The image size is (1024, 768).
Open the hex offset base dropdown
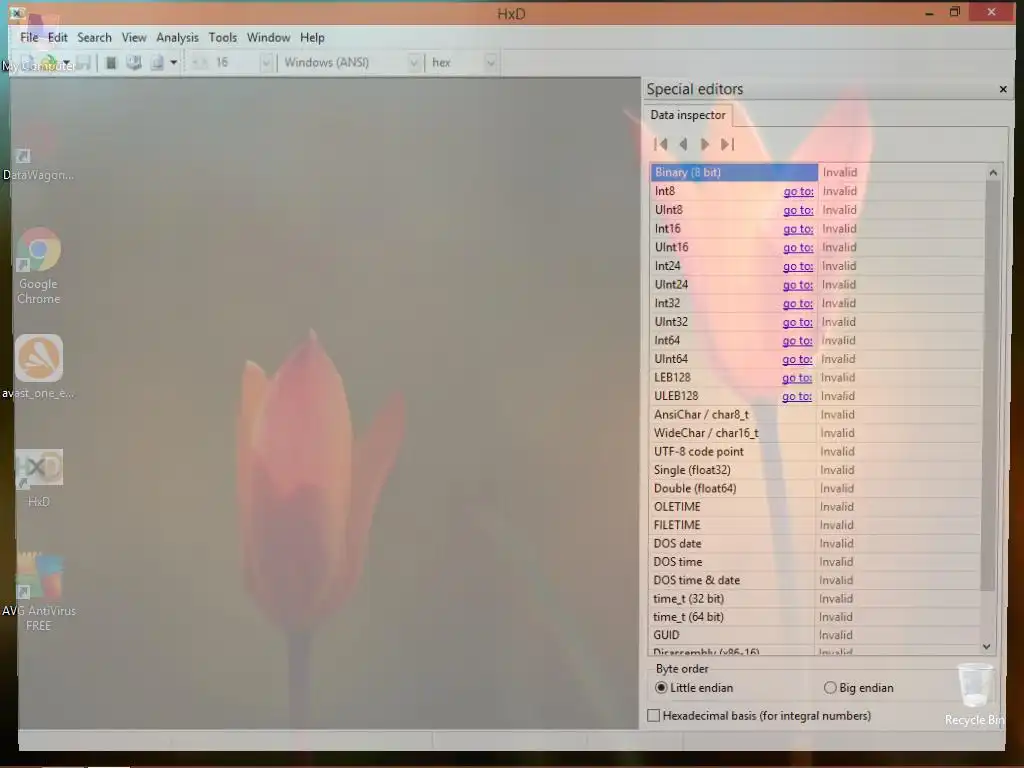pos(490,63)
